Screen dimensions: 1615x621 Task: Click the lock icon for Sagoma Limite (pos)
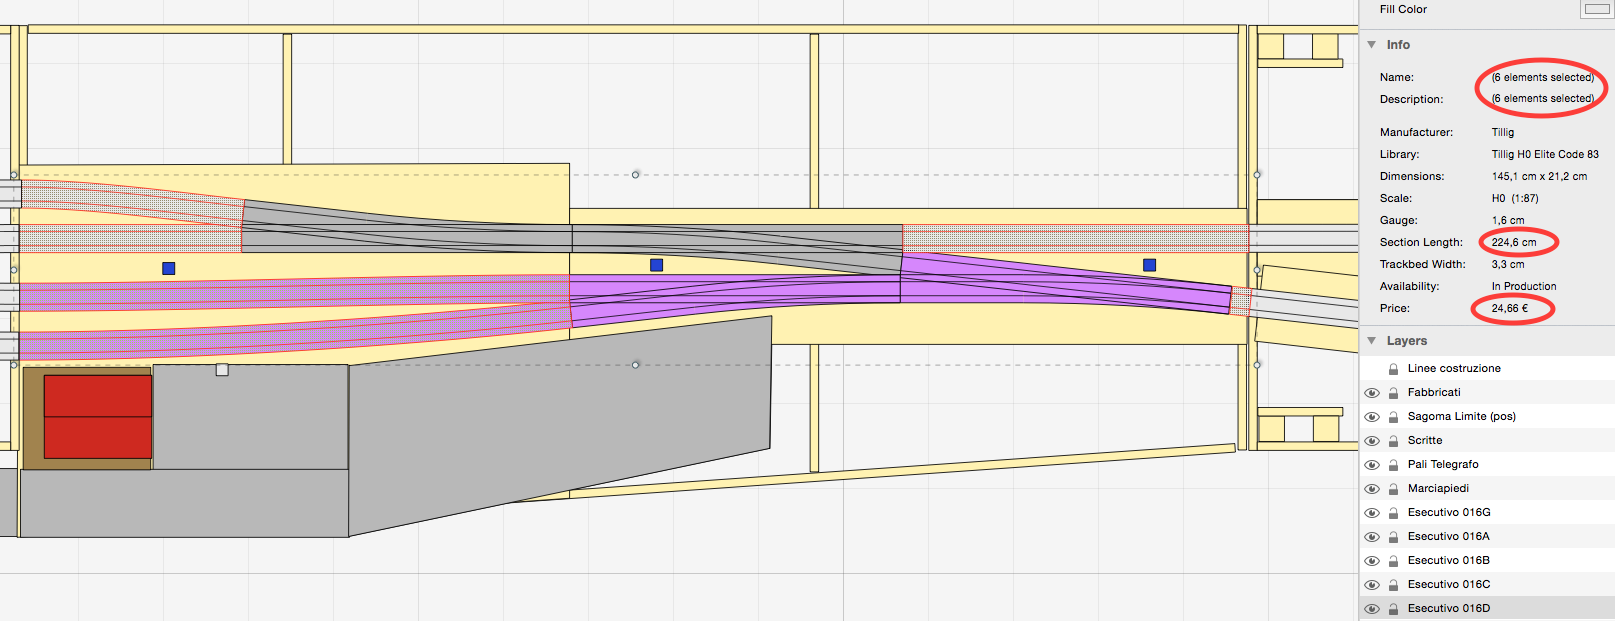[x=1393, y=417]
